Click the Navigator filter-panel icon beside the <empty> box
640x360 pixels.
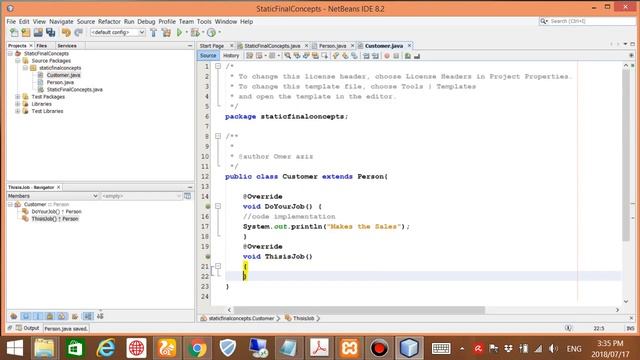188,196
